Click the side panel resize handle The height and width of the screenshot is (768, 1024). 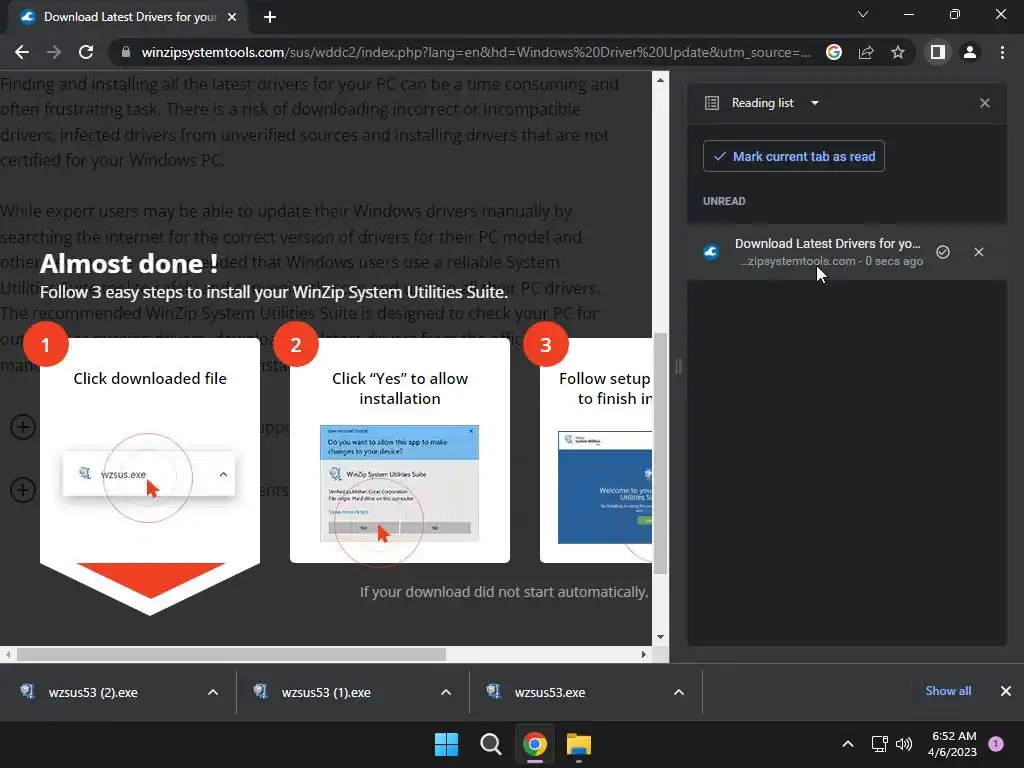tap(678, 366)
